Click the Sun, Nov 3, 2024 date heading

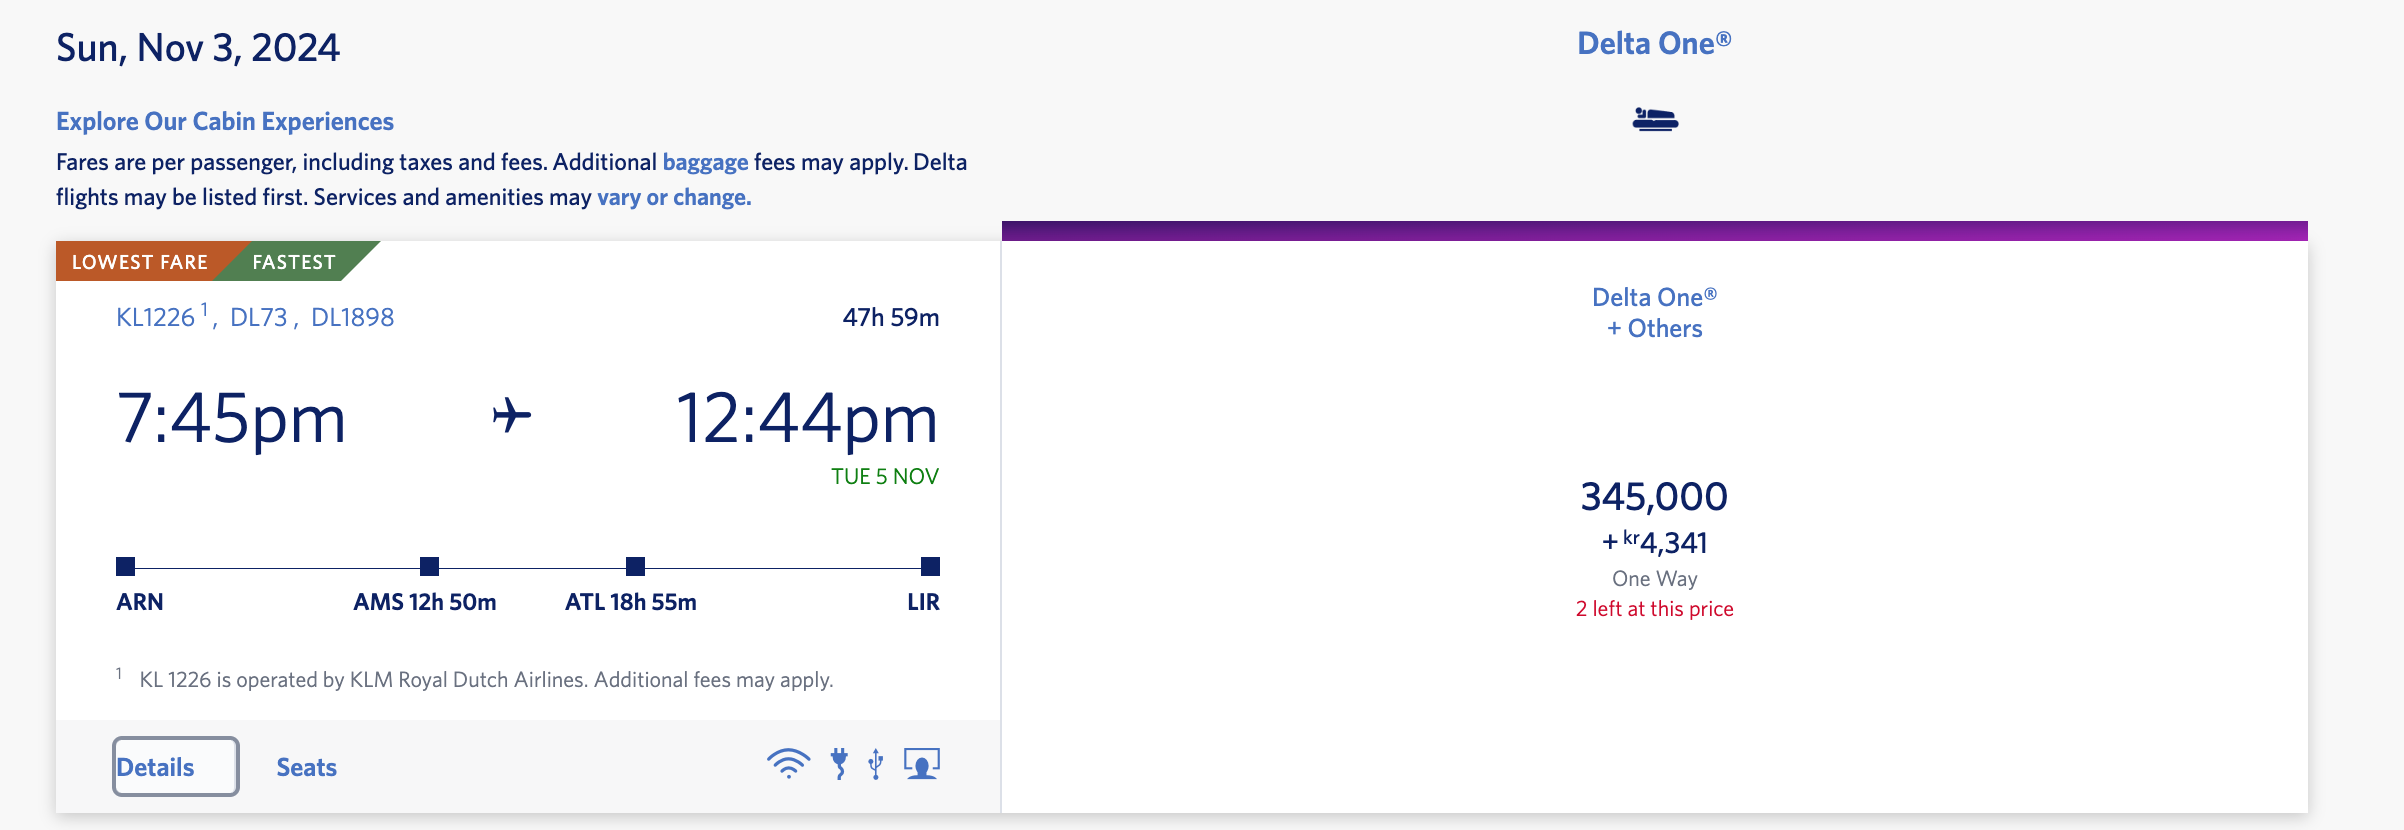(198, 48)
